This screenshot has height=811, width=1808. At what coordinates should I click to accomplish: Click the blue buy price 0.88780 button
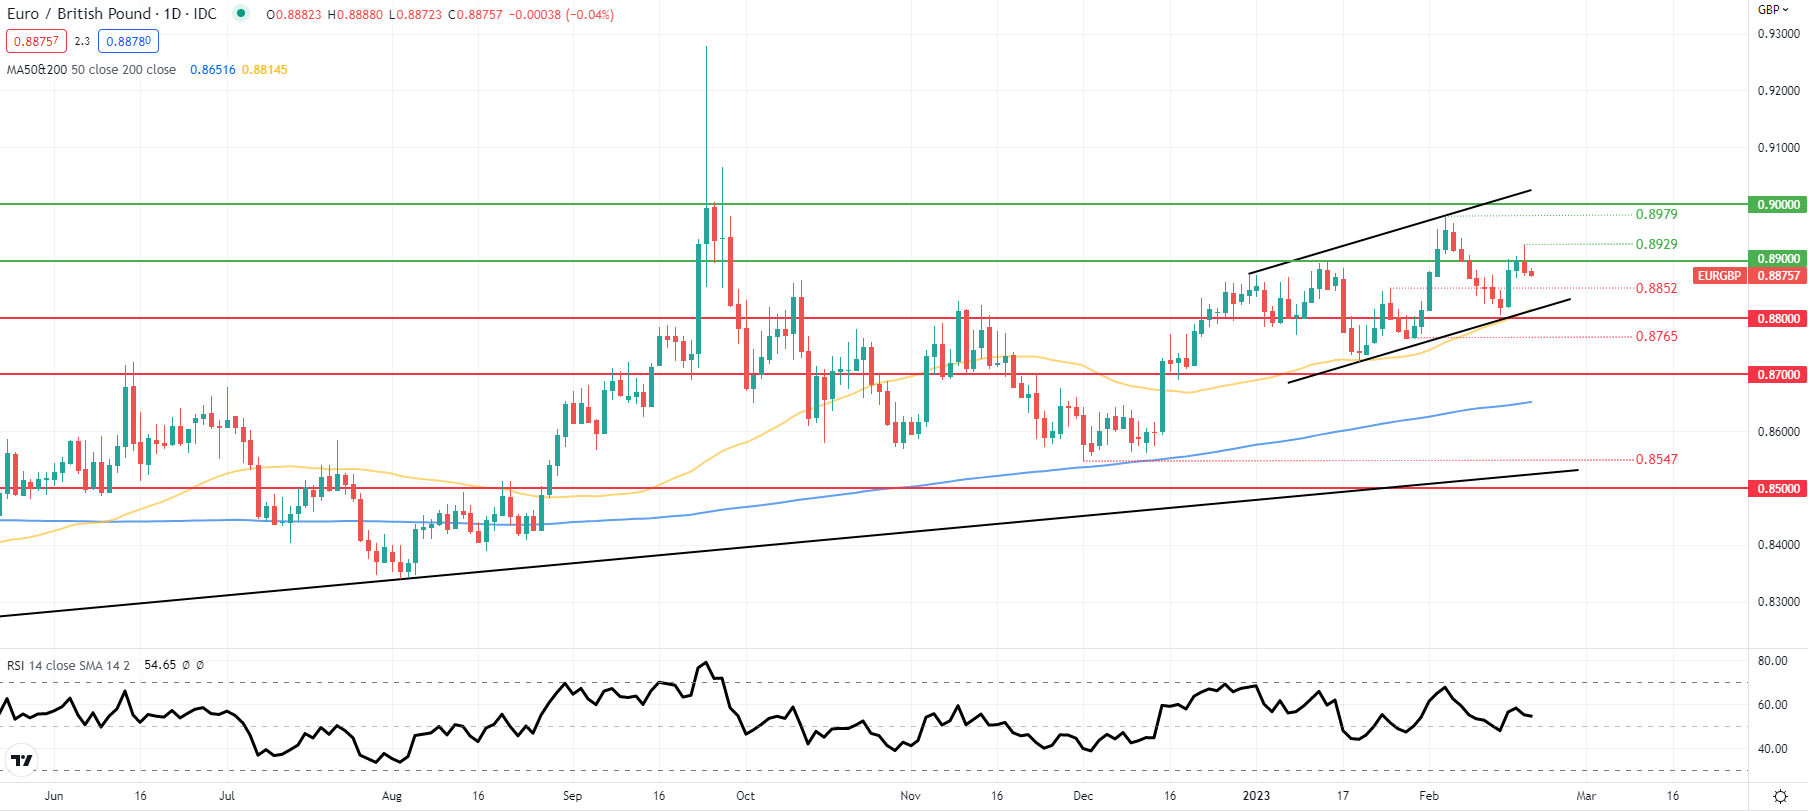point(128,41)
